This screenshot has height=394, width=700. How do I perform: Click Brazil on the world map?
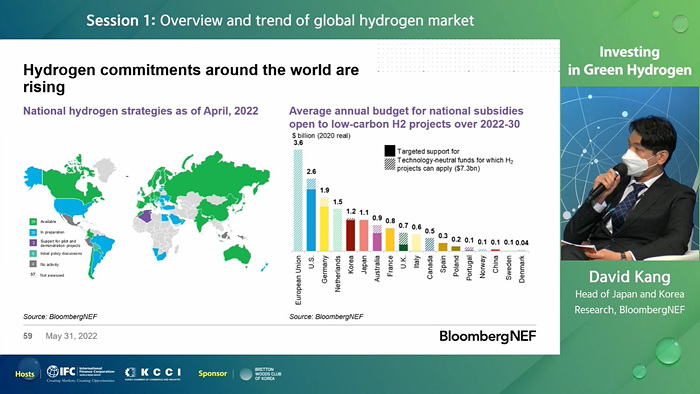(104, 247)
